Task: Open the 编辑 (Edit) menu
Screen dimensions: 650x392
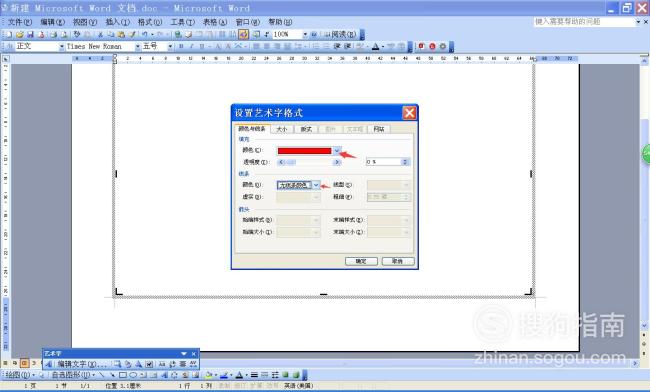Action: 52,22
